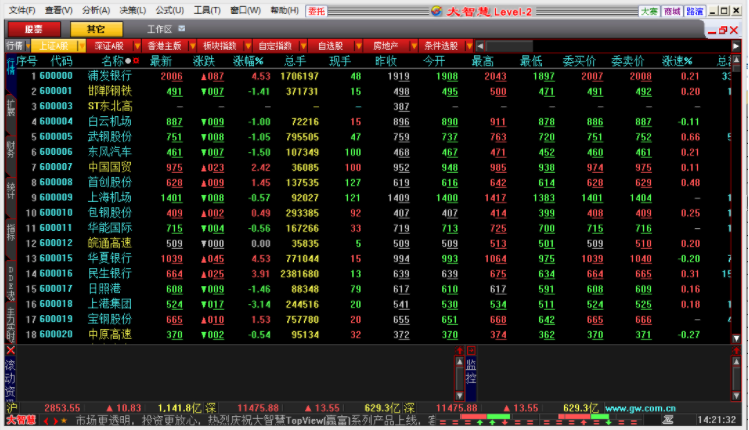749x430 pixels.
Task: Open the 决策(L) menu
Action: point(133,11)
